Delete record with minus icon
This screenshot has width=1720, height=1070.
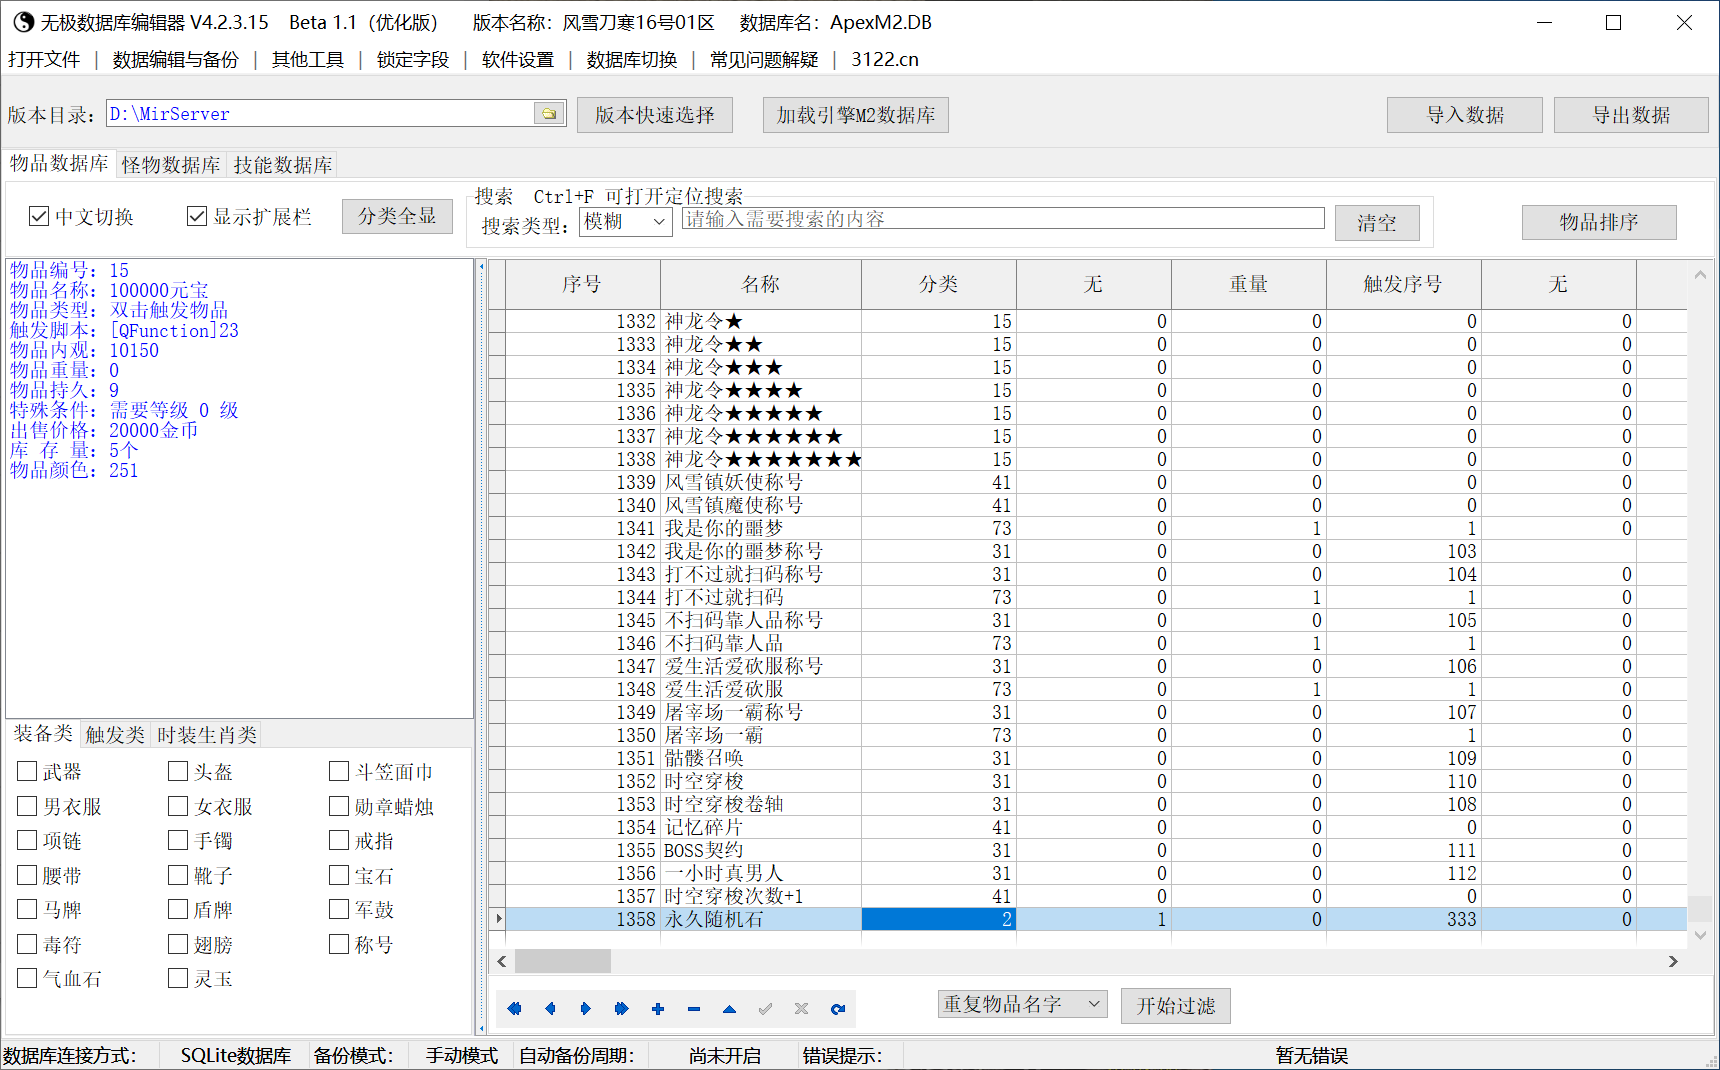point(694,1008)
